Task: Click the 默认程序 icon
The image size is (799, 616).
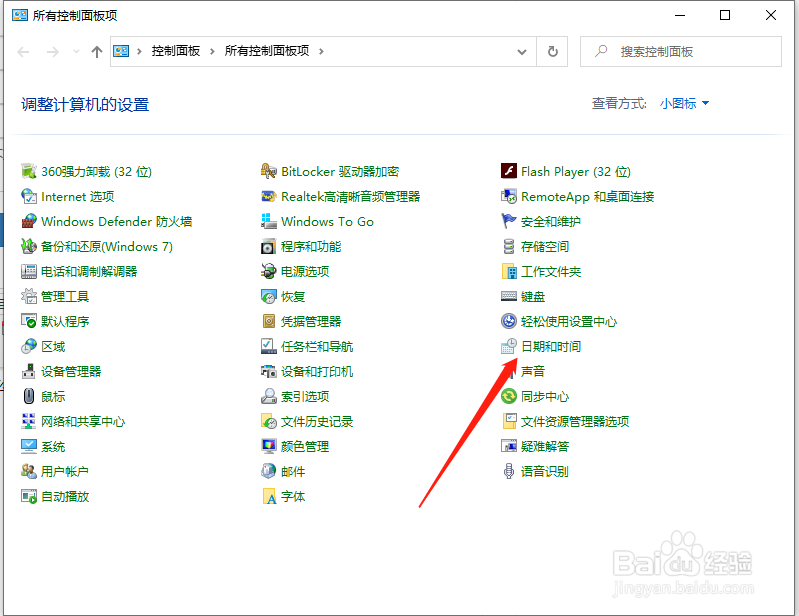Action: pyautogui.click(x=29, y=321)
